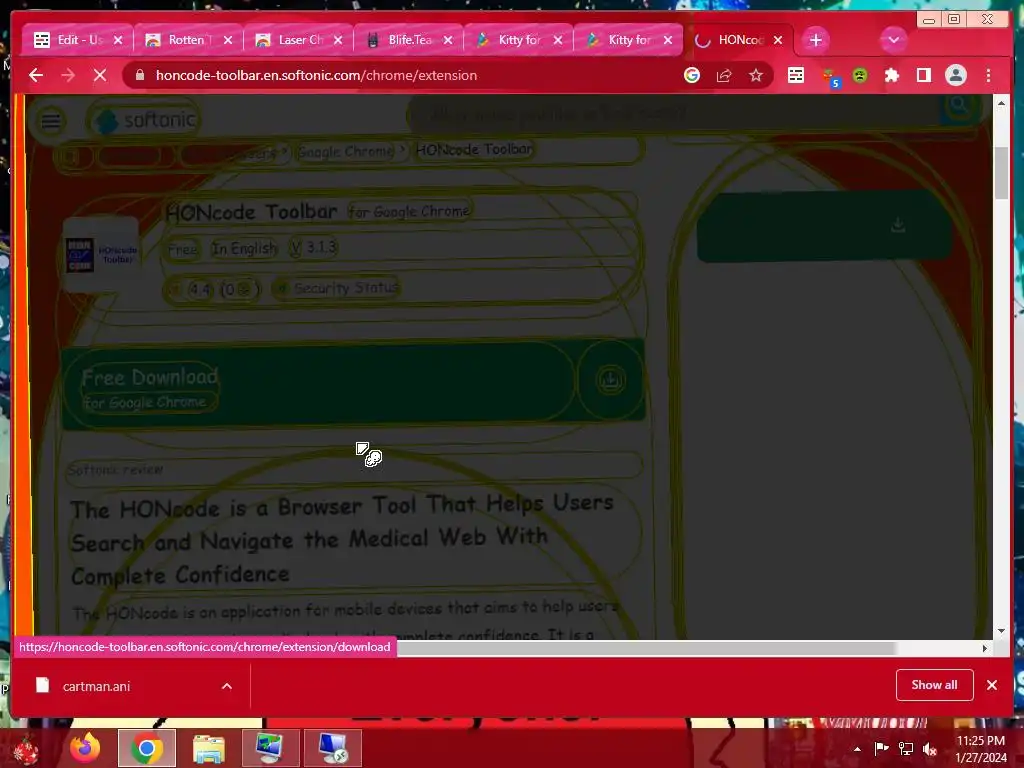Open Firefox from the taskbar
The image size is (1024, 768).
[86, 748]
